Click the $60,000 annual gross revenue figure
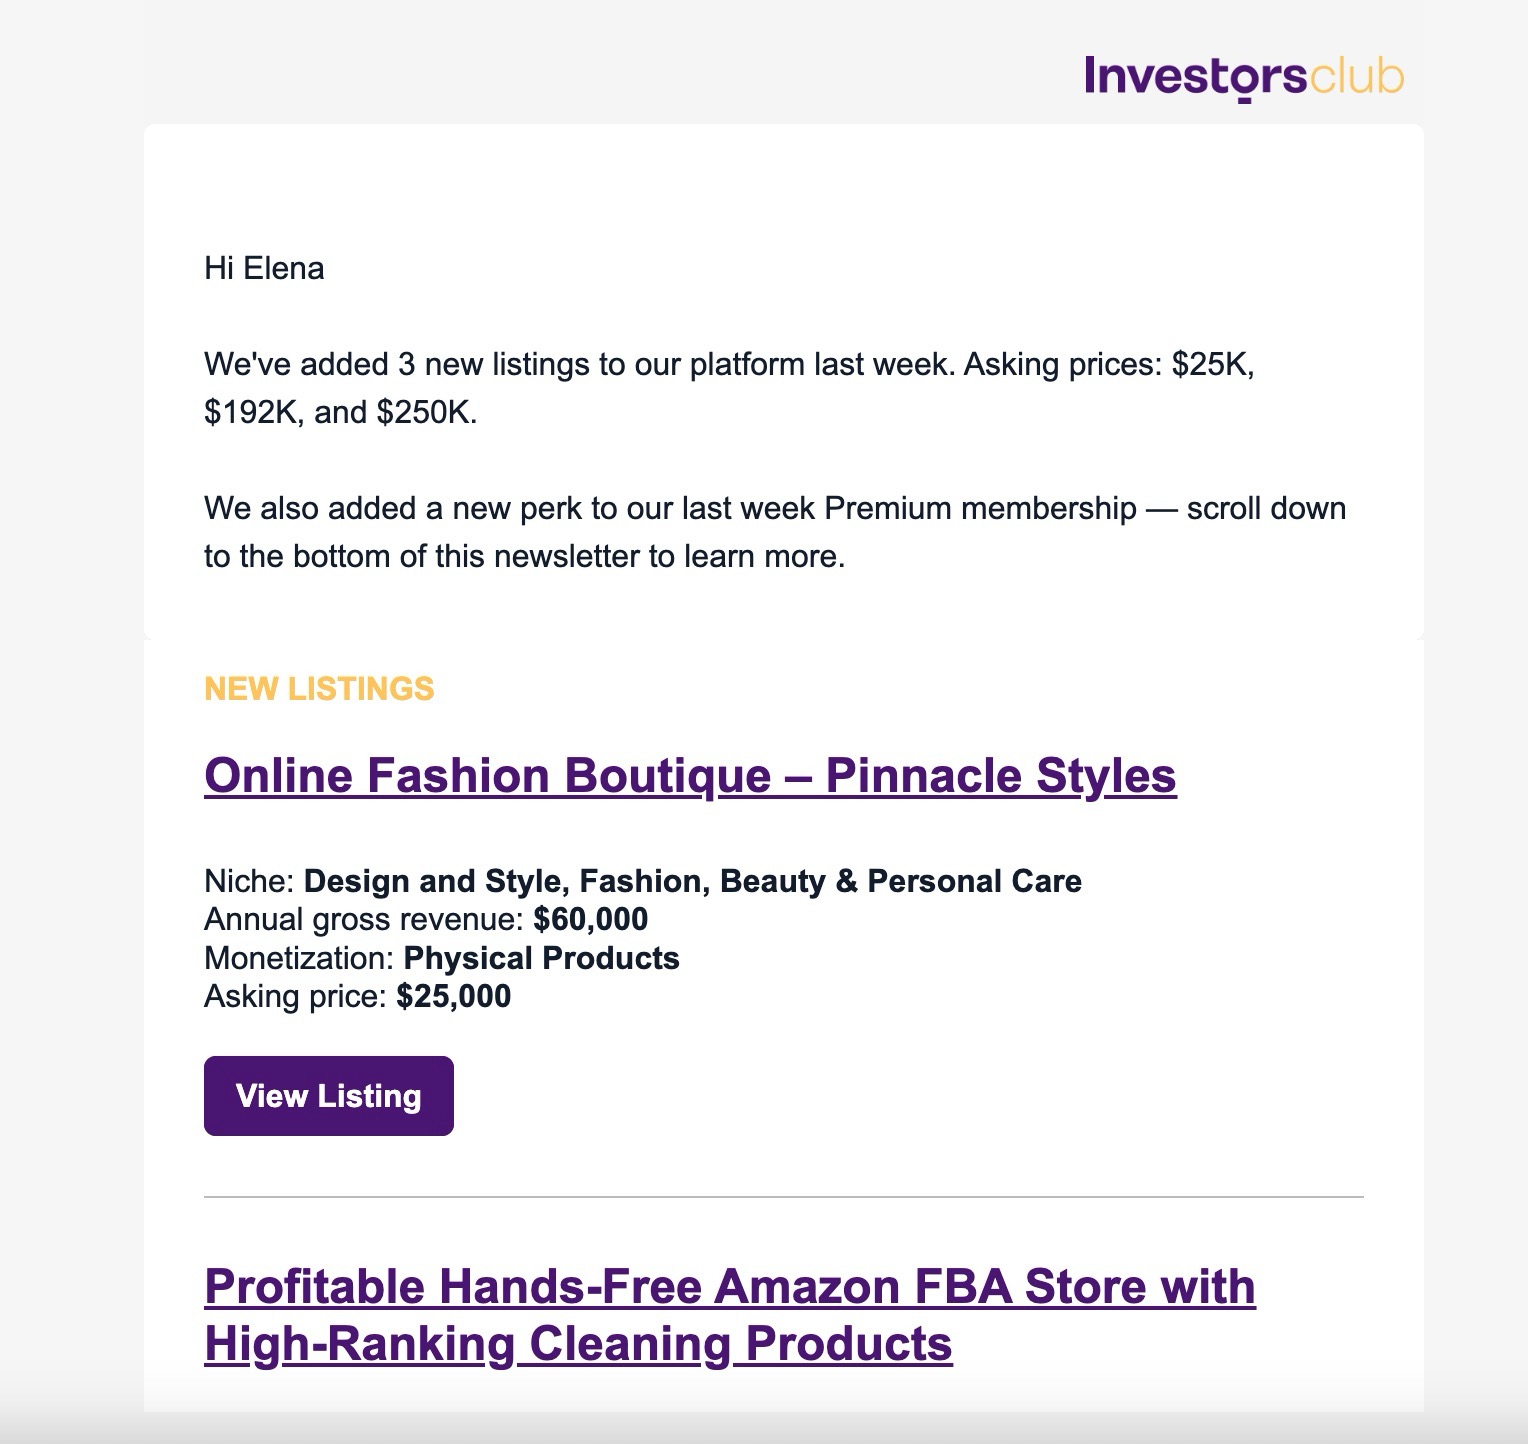The image size is (1528, 1444). tap(590, 919)
